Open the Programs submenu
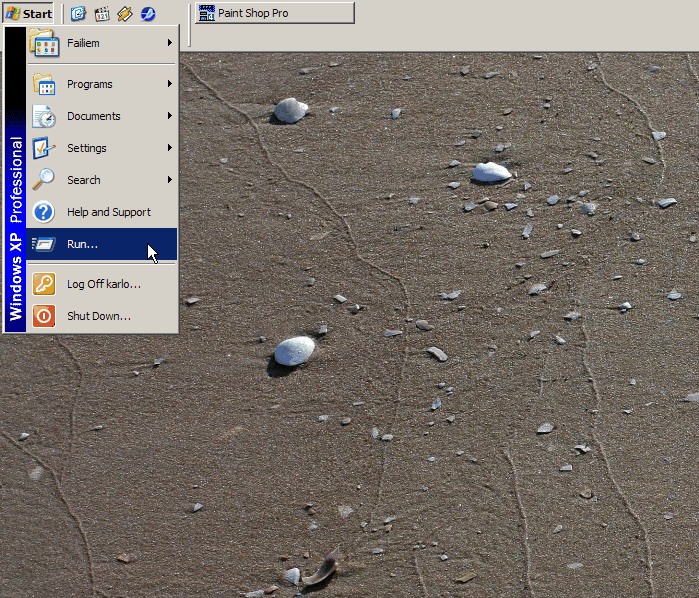 tap(102, 84)
